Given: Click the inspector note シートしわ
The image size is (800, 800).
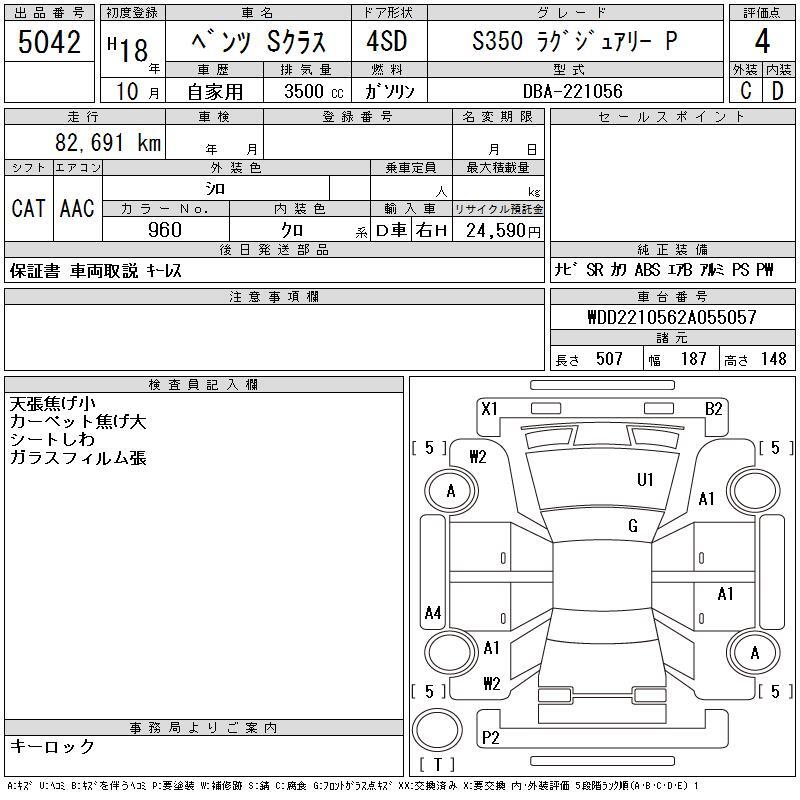Looking at the screenshot, I should tap(53, 439).
